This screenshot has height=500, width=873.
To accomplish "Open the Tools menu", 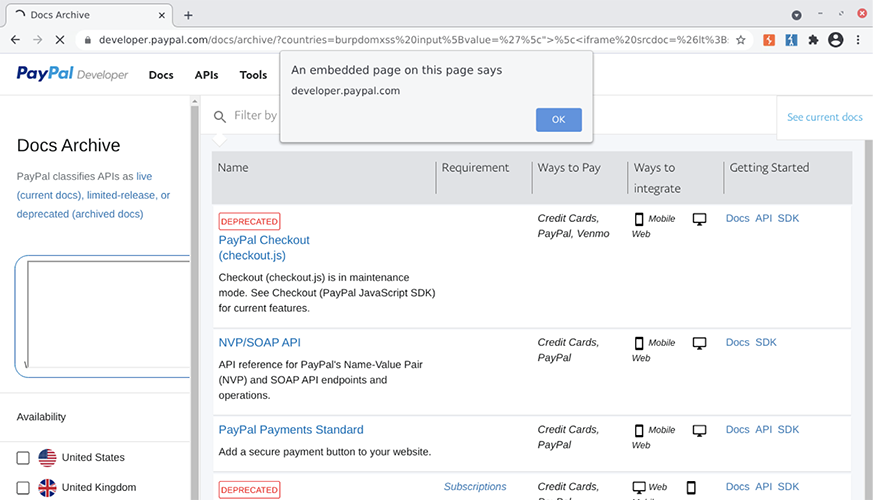I will tap(253, 75).
